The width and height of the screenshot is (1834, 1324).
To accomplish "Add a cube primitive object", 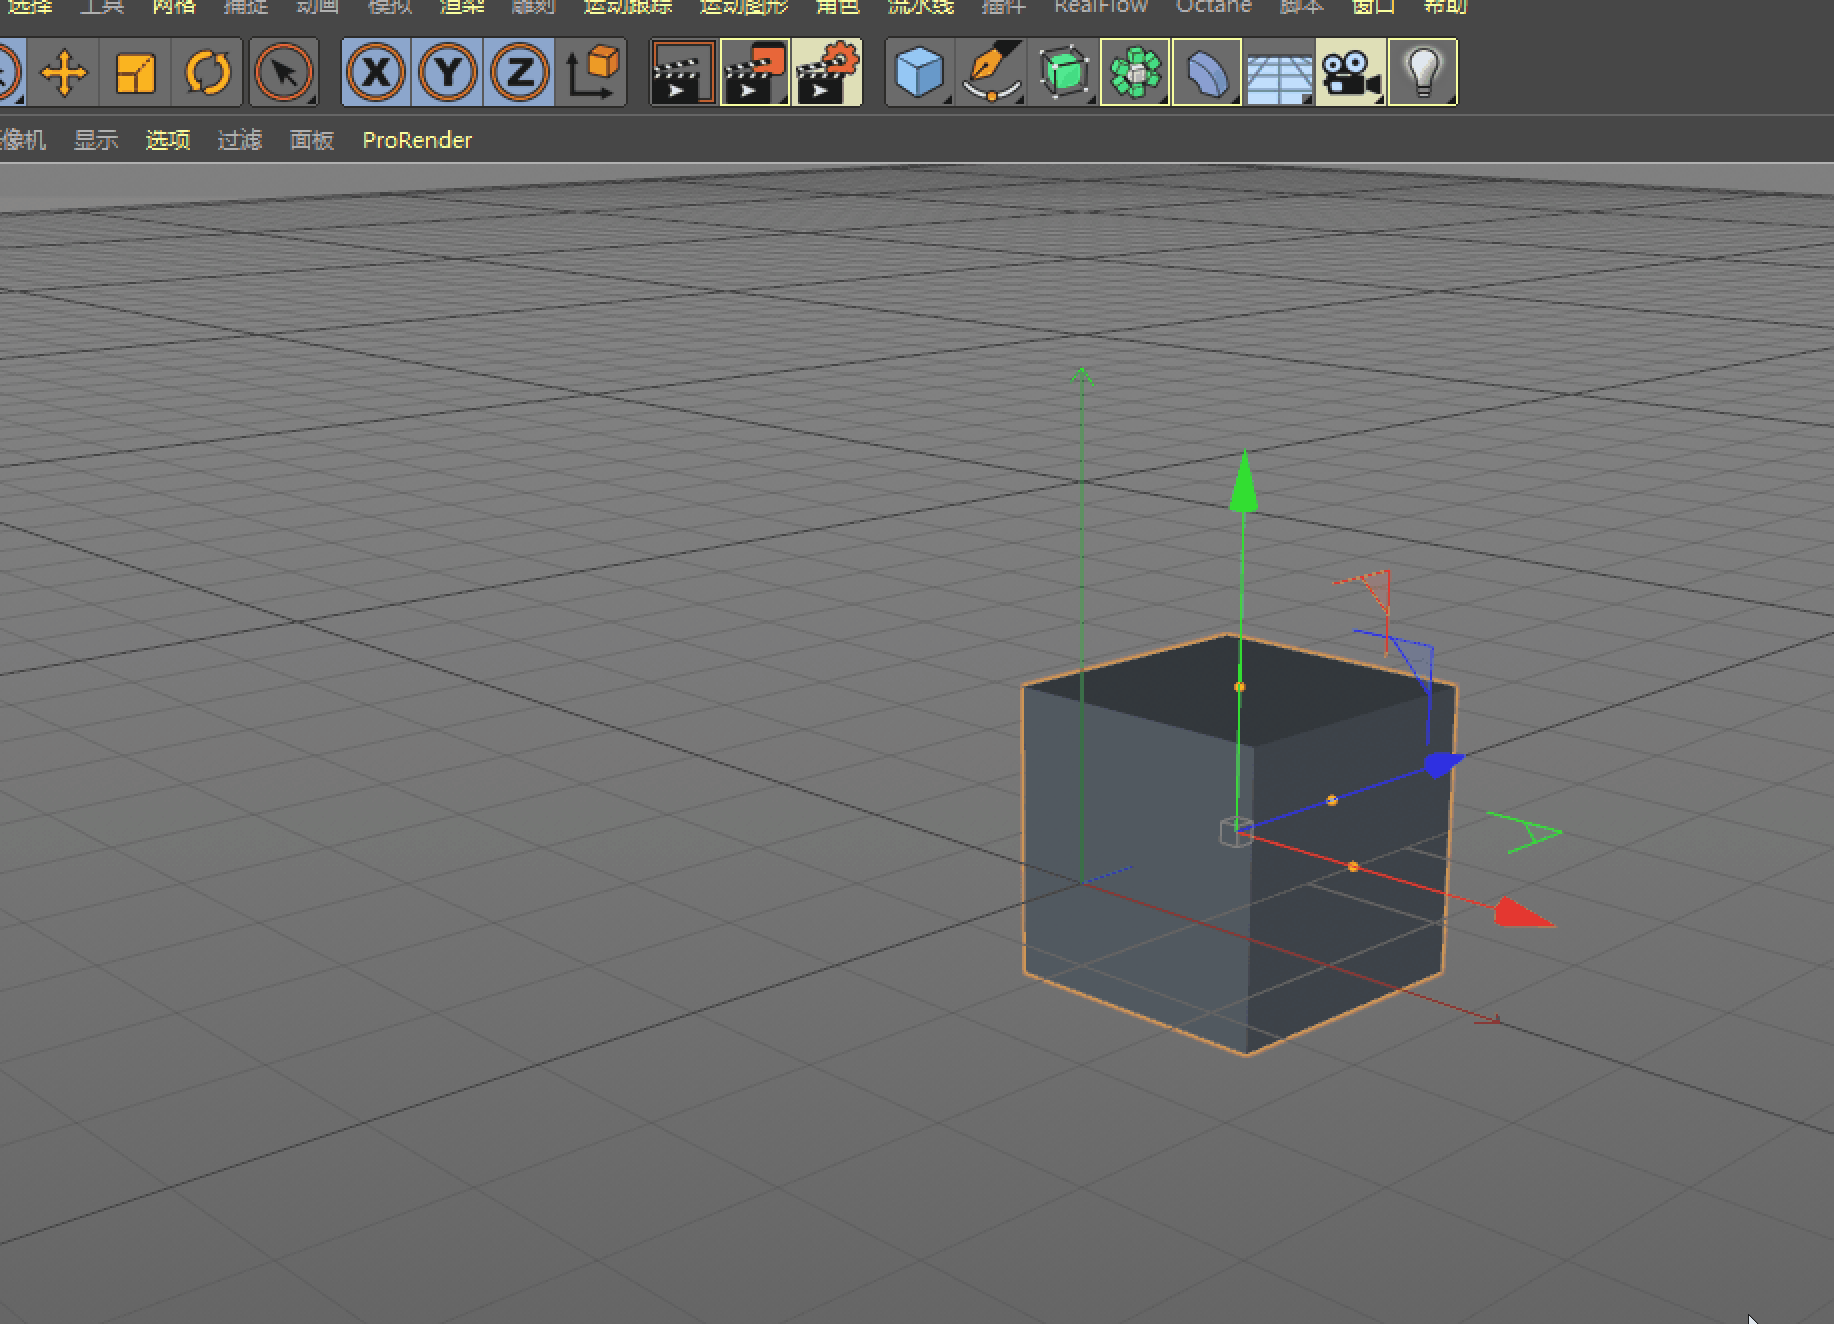I will [920, 72].
